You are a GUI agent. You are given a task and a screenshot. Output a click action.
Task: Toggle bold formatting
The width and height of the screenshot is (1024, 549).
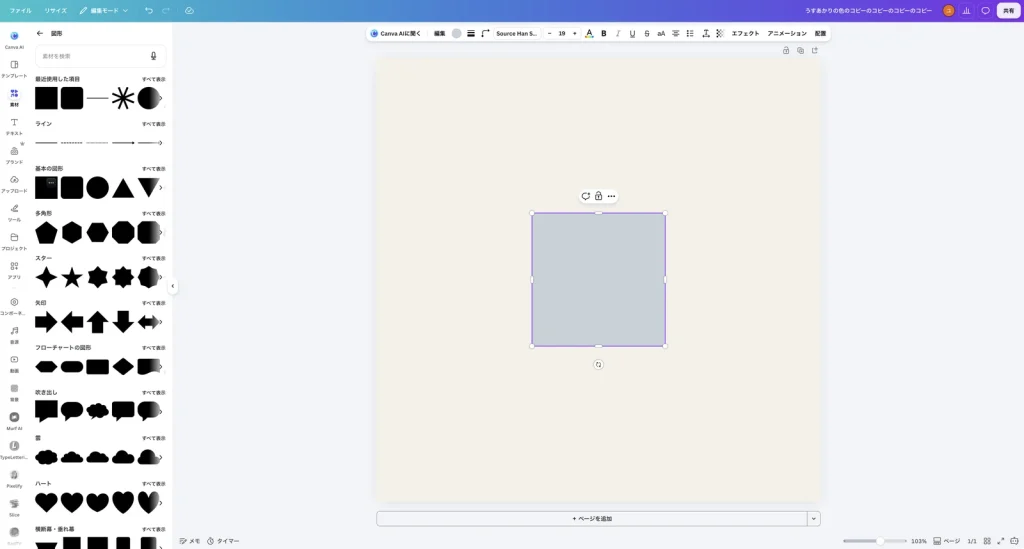603,33
